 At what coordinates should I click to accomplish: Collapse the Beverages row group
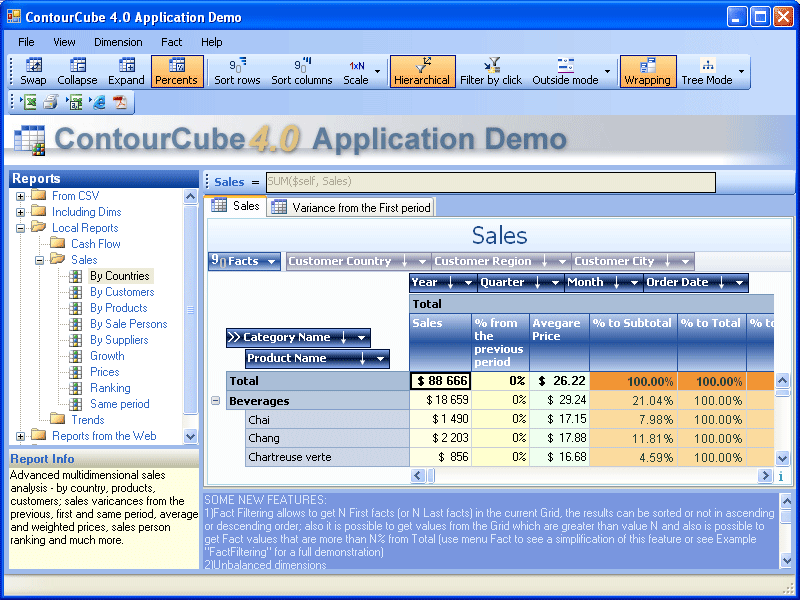pyautogui.click(x=215, y=401)
